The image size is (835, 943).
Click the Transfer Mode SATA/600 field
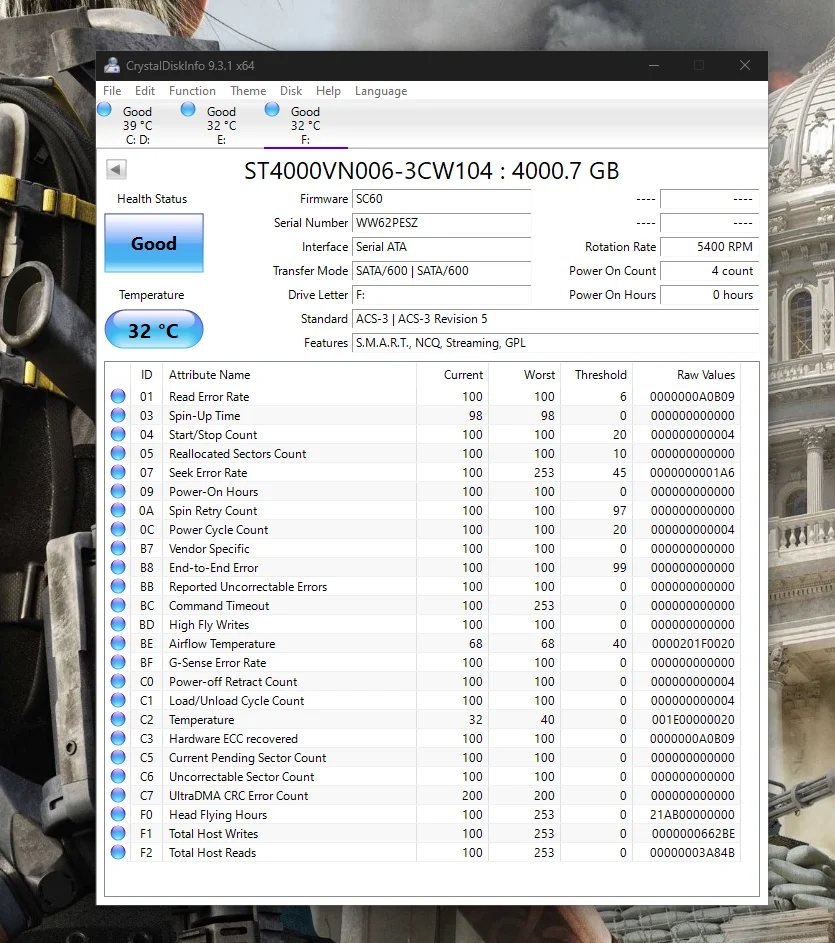(x=442, y=271)
